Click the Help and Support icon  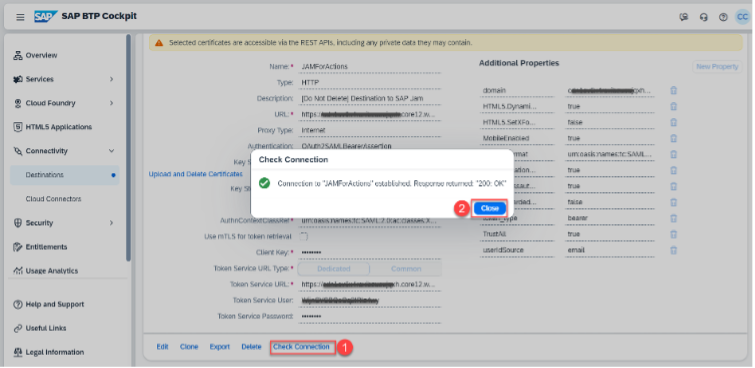click(x=18, y=304)
